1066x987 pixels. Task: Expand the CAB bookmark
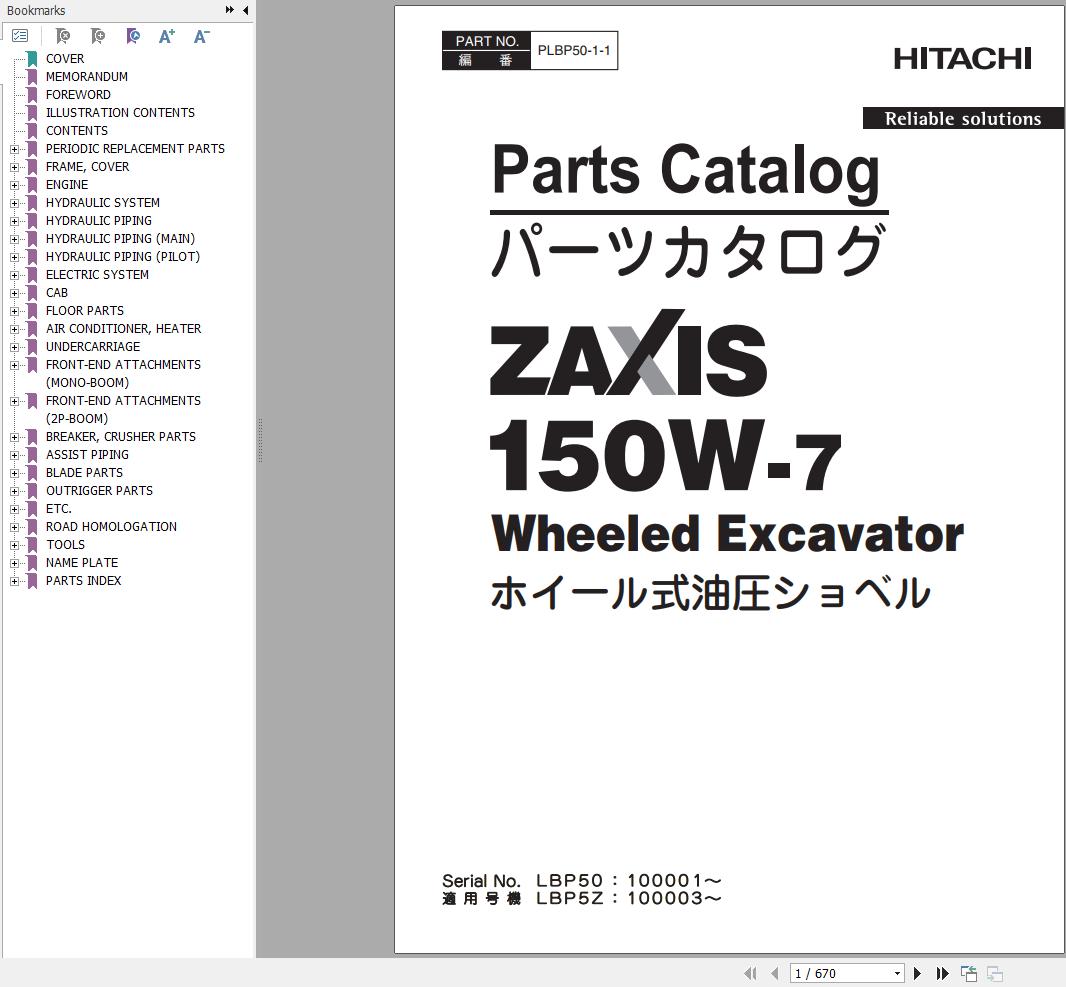[x=14, y=293]
